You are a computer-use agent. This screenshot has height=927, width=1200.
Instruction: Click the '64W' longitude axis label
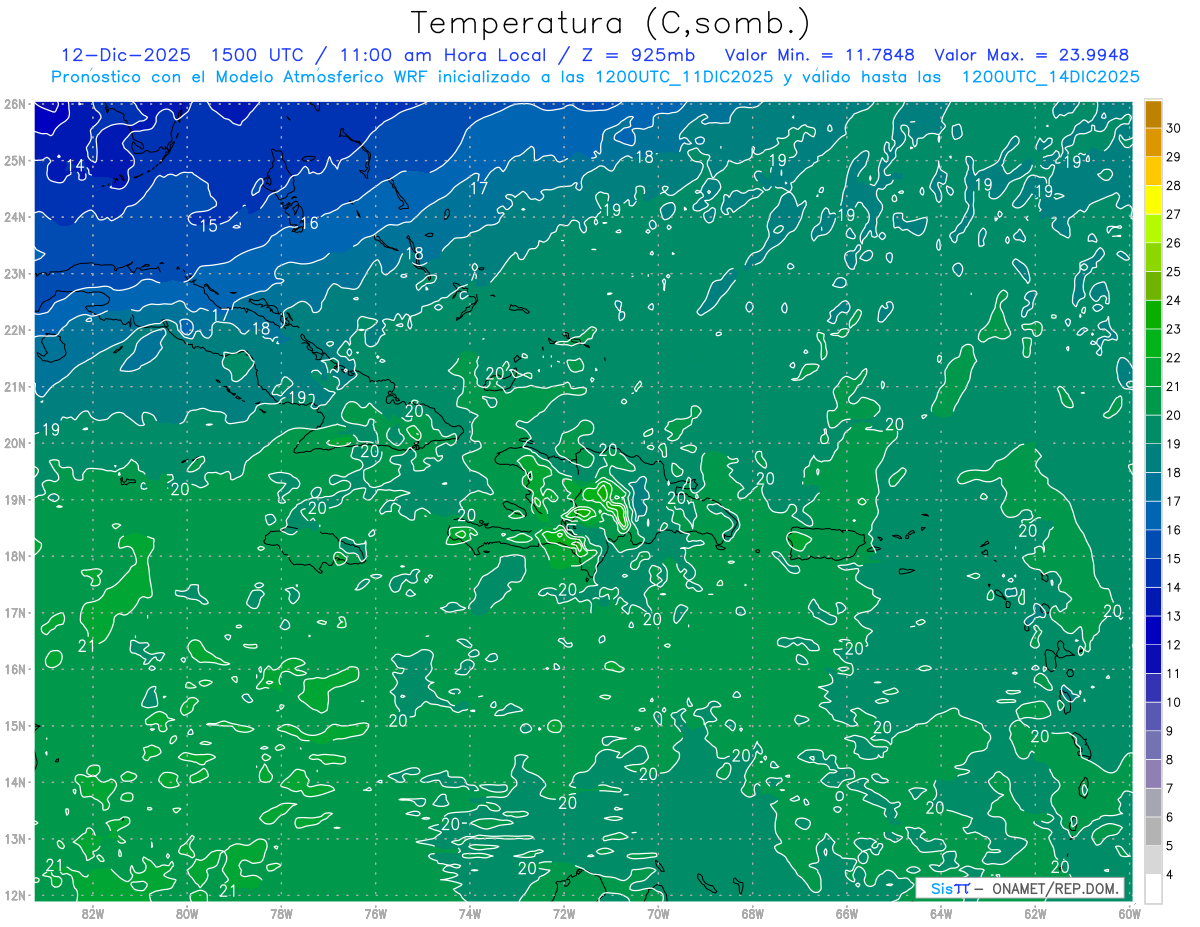pos(941,913)
